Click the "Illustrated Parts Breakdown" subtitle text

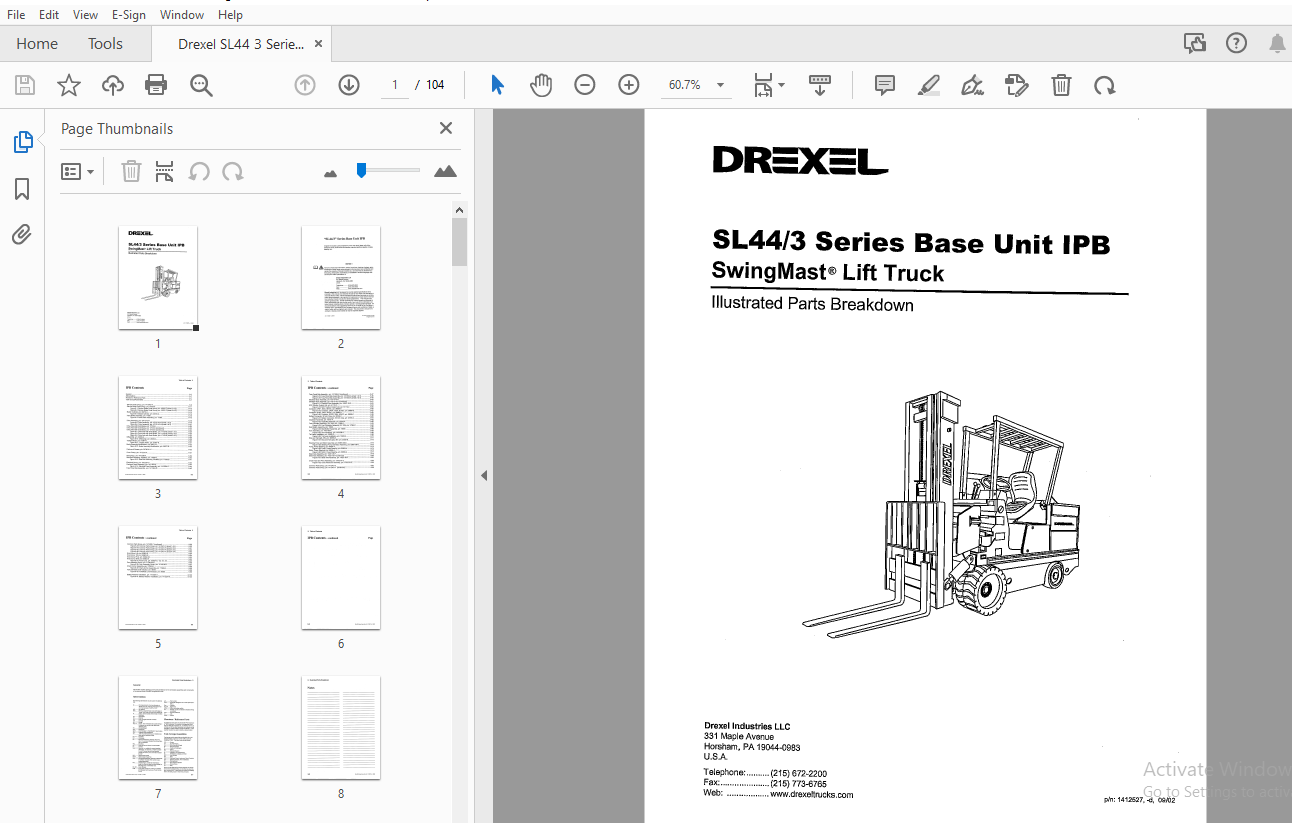tap(812, 304)
